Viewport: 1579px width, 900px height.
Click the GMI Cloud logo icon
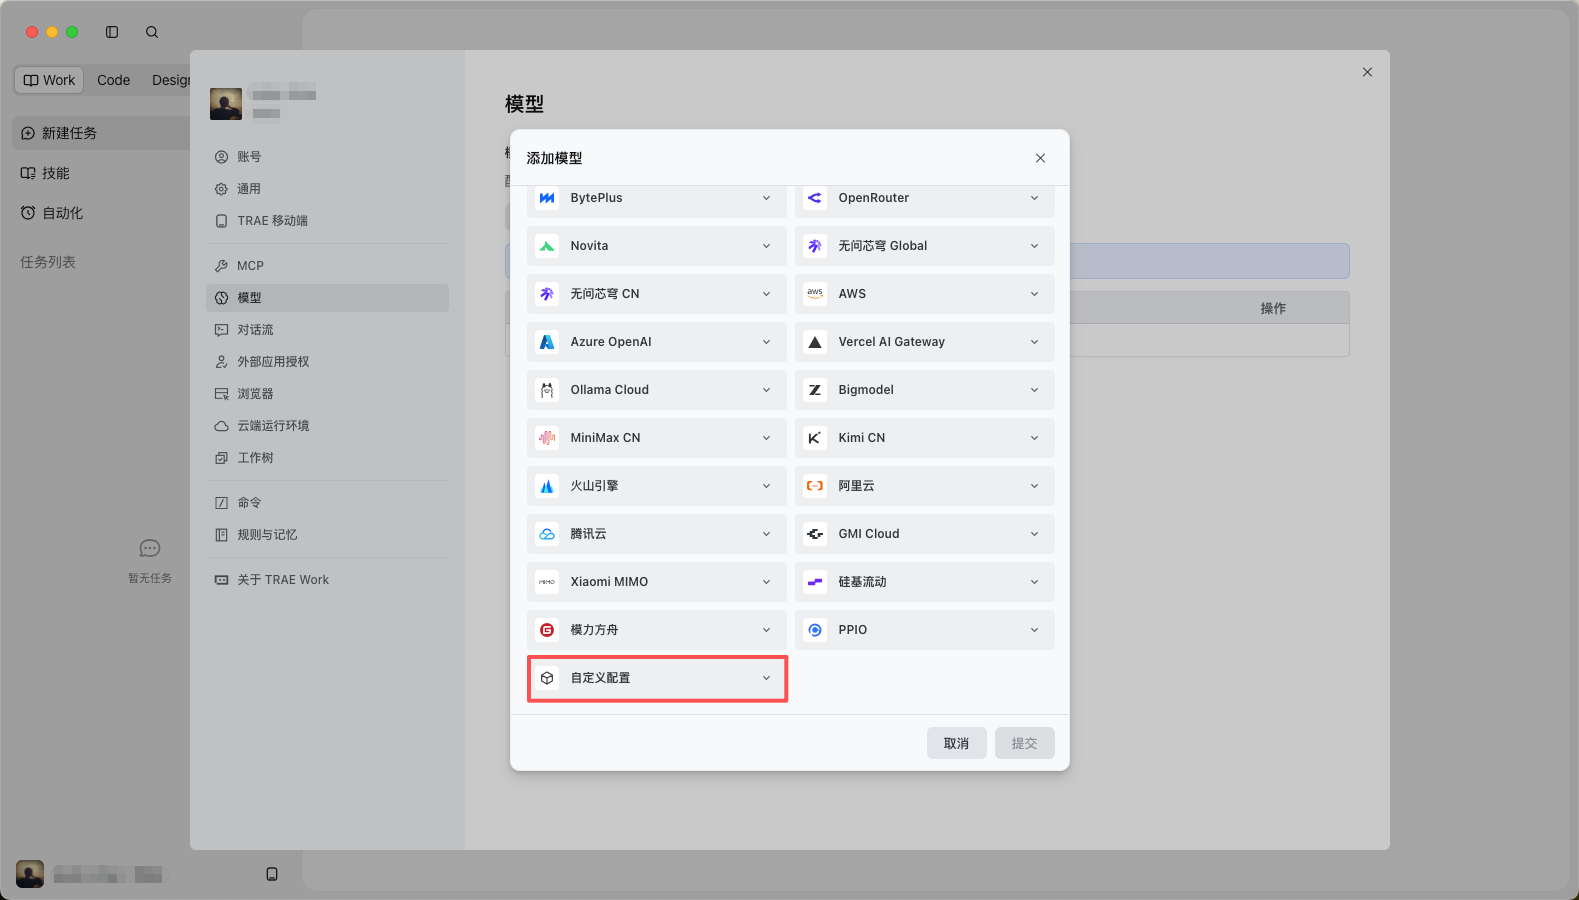click(815, 534)
